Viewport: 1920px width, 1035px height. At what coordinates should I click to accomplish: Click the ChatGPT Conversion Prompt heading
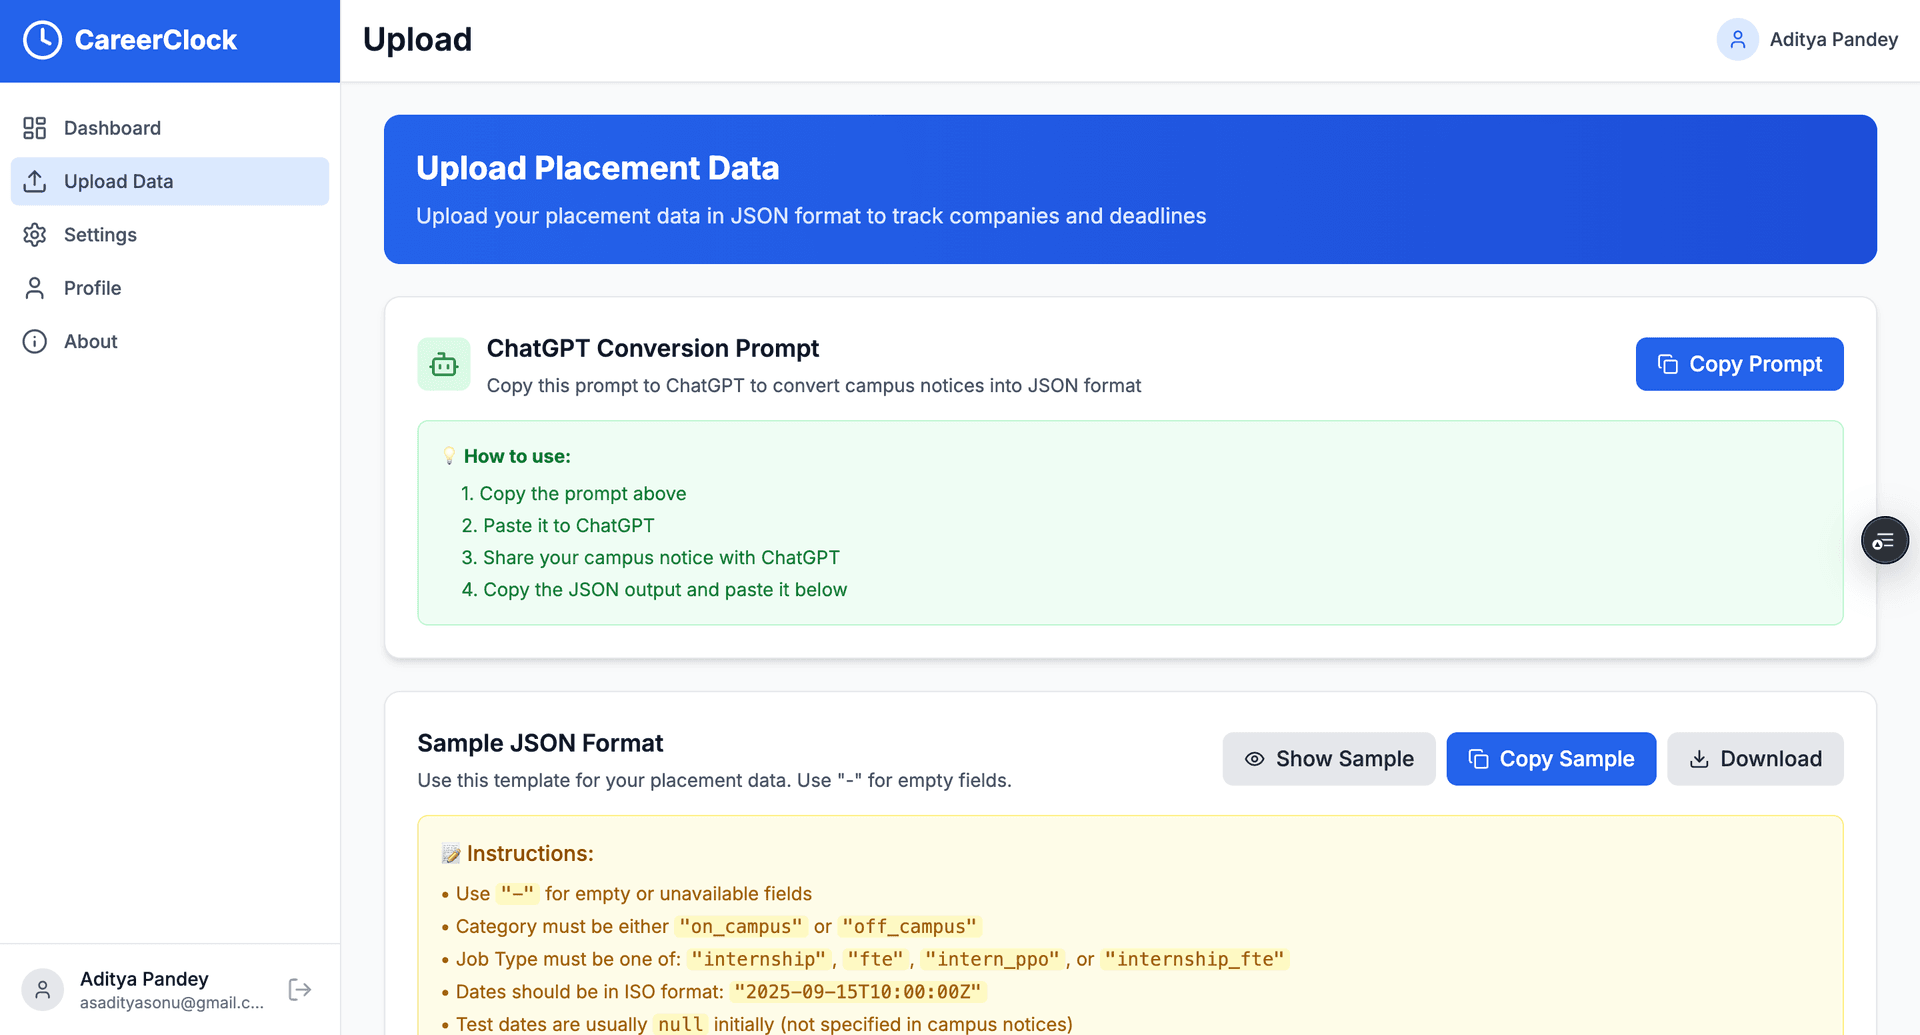pyautogui.click(x=653, y=348)
